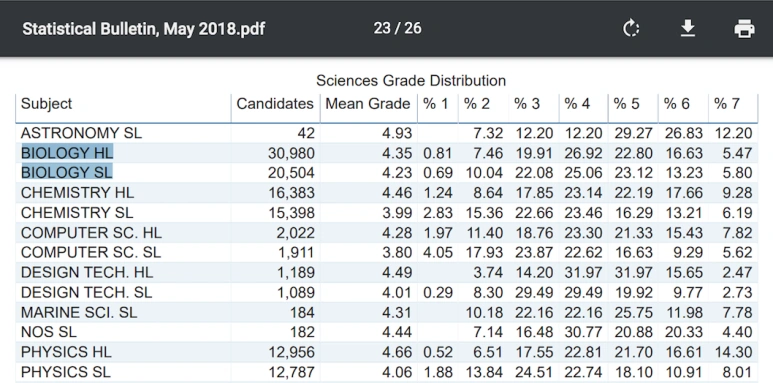Click the % 7 column header
Screen dimensions: 773x383
click(x=727, y=104)
